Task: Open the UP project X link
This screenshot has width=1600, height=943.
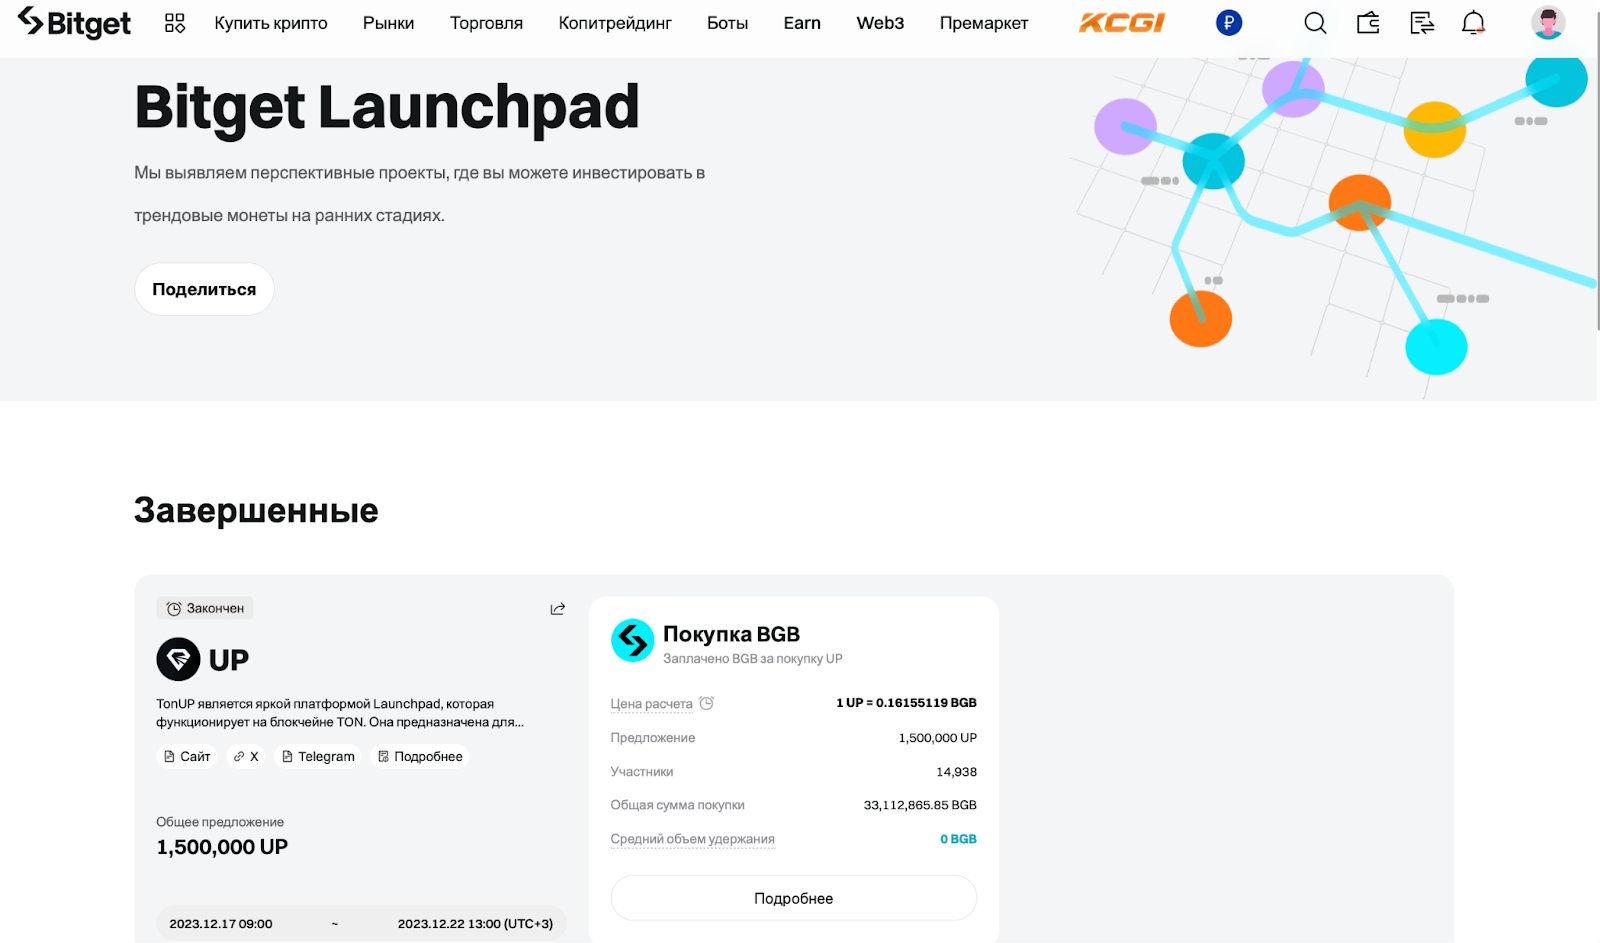Action: point(246,756)
